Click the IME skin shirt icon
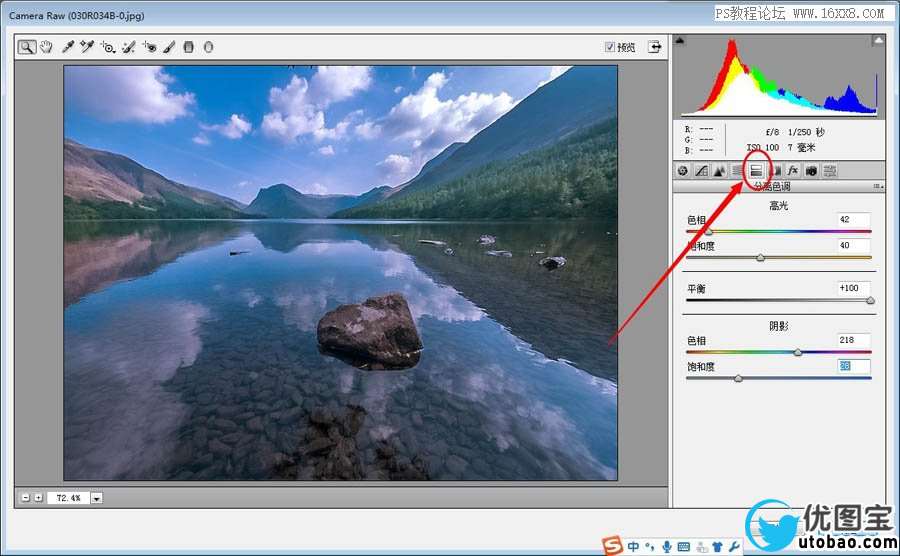 pos(717,546)
